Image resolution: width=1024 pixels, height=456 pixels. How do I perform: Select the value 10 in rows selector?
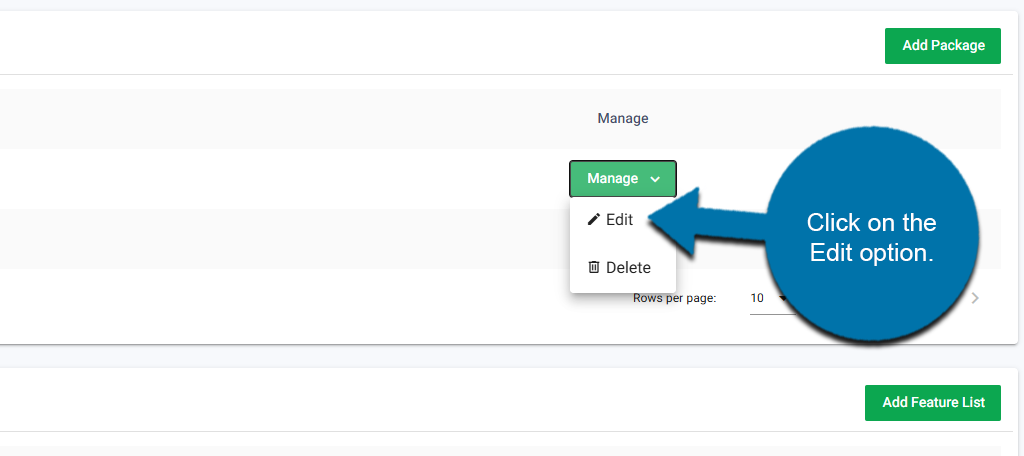757,298
